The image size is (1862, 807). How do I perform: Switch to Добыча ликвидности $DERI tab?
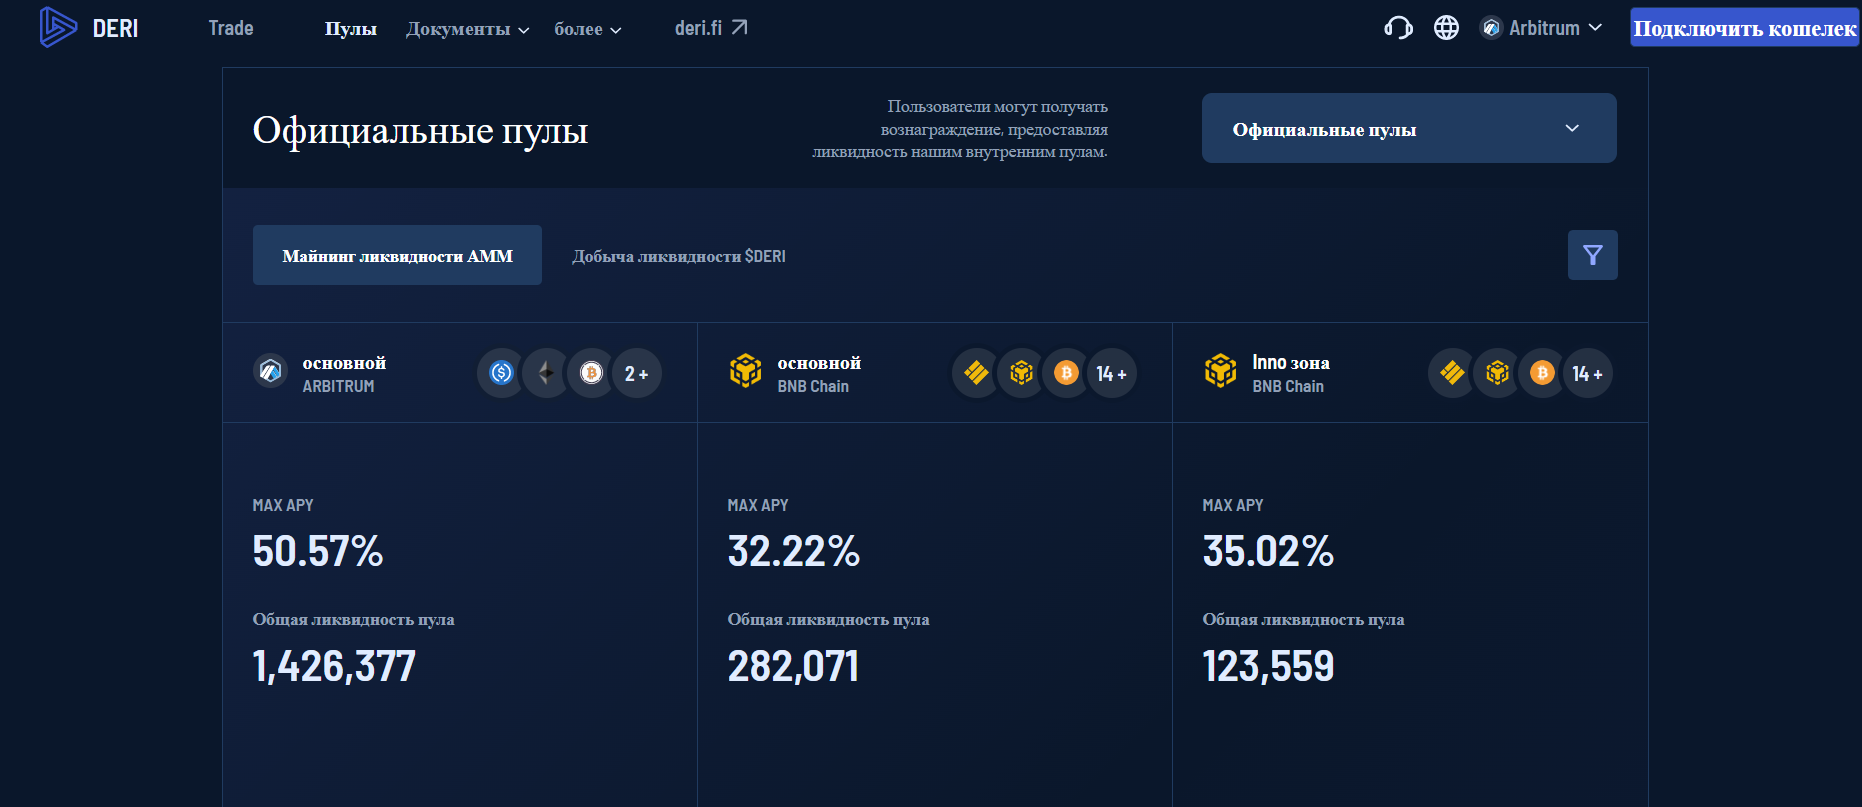(679, 256)
